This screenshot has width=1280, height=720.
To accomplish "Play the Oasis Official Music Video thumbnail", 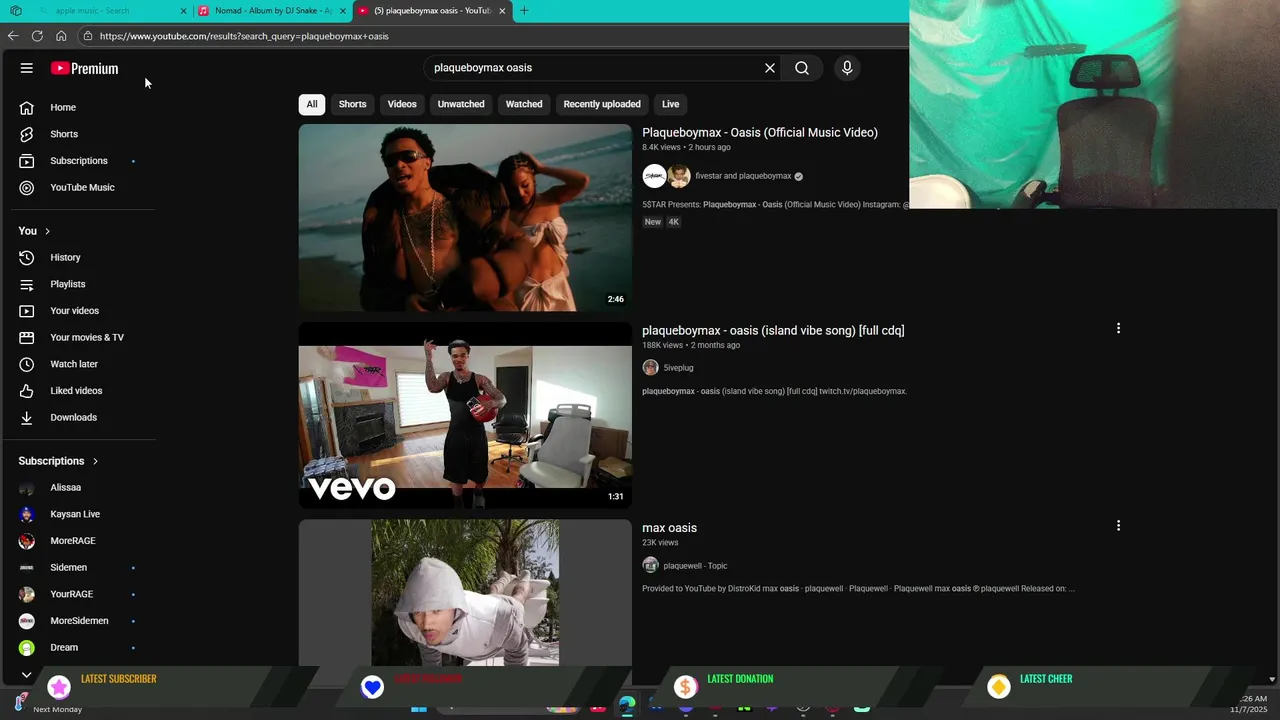I will coord(465,218).
